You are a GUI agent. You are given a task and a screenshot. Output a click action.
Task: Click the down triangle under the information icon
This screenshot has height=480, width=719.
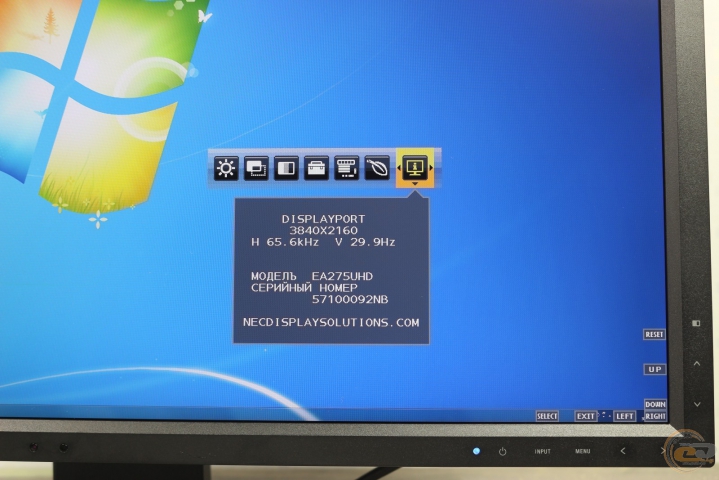(415, 184)
